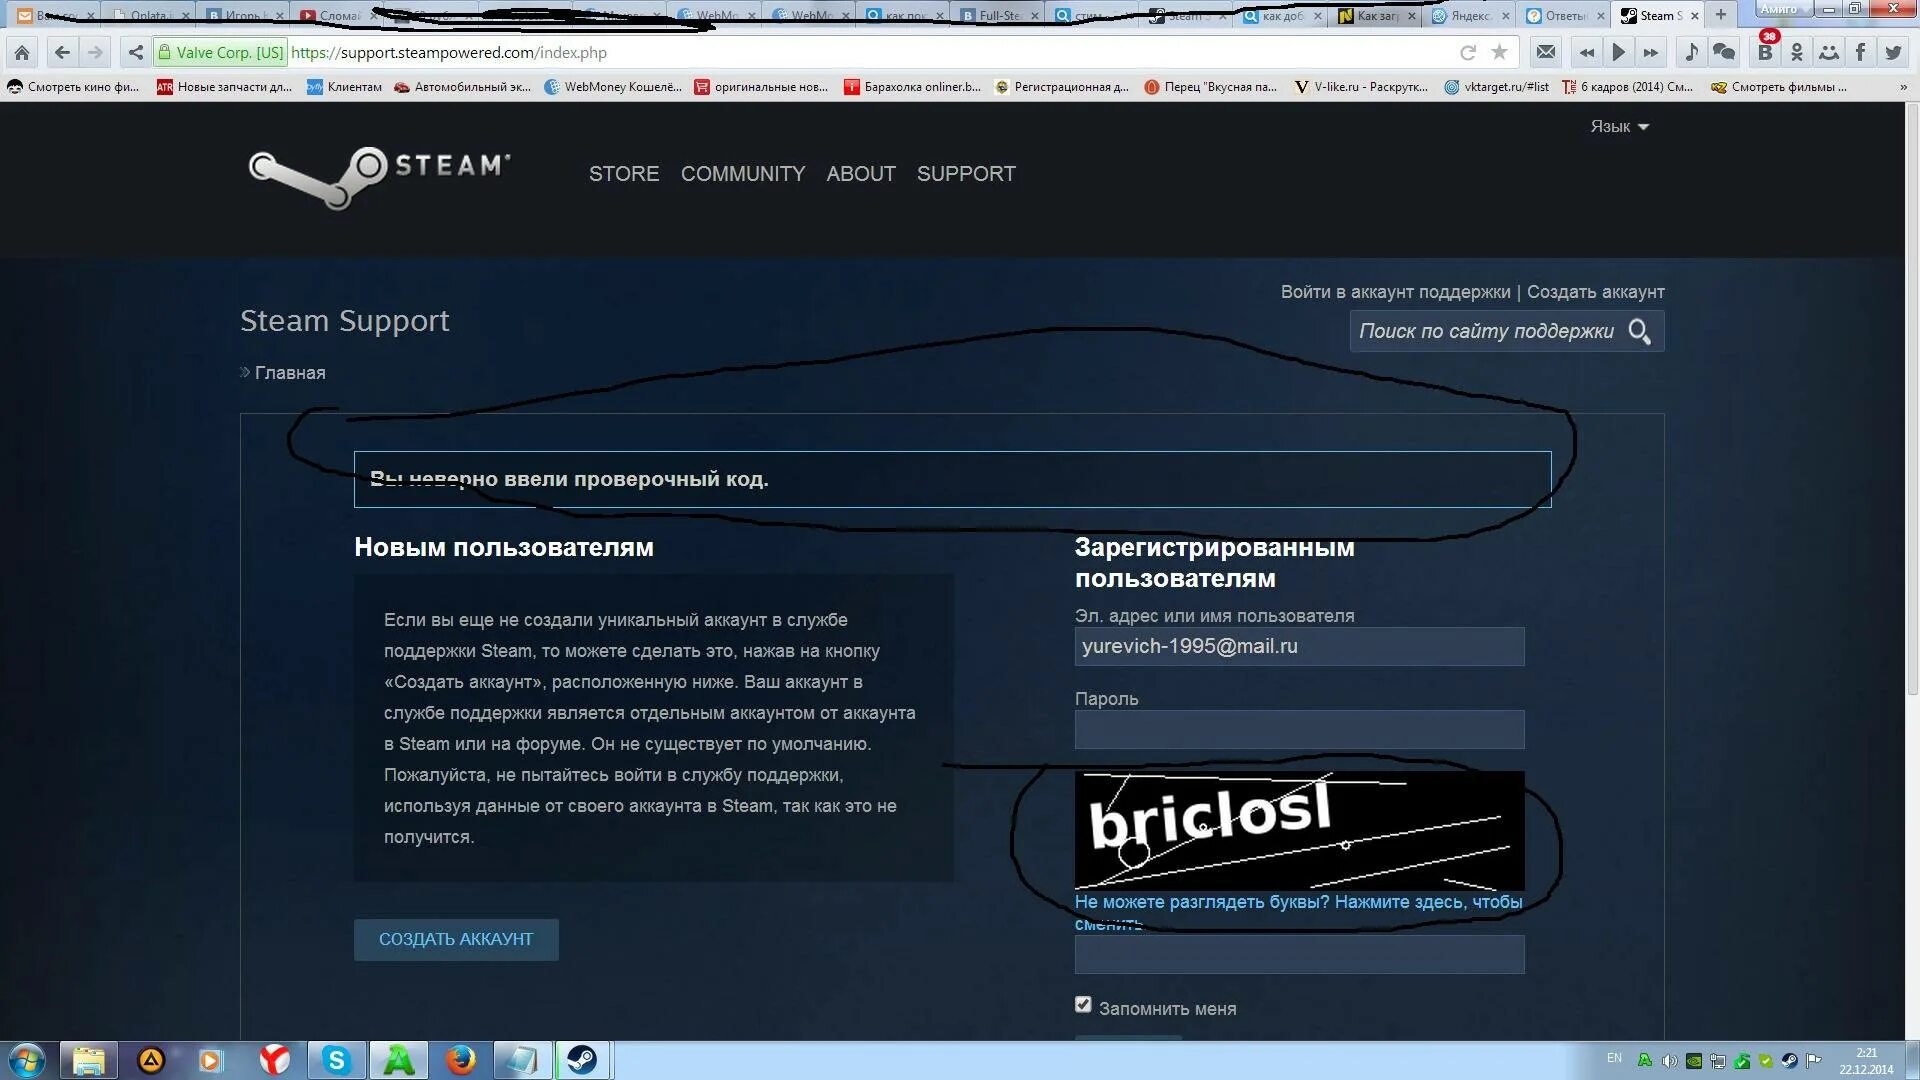Screen dimensions: 1920x1080
Task: Click the Facebook icon in toolbar
Action: (1860, 52)
